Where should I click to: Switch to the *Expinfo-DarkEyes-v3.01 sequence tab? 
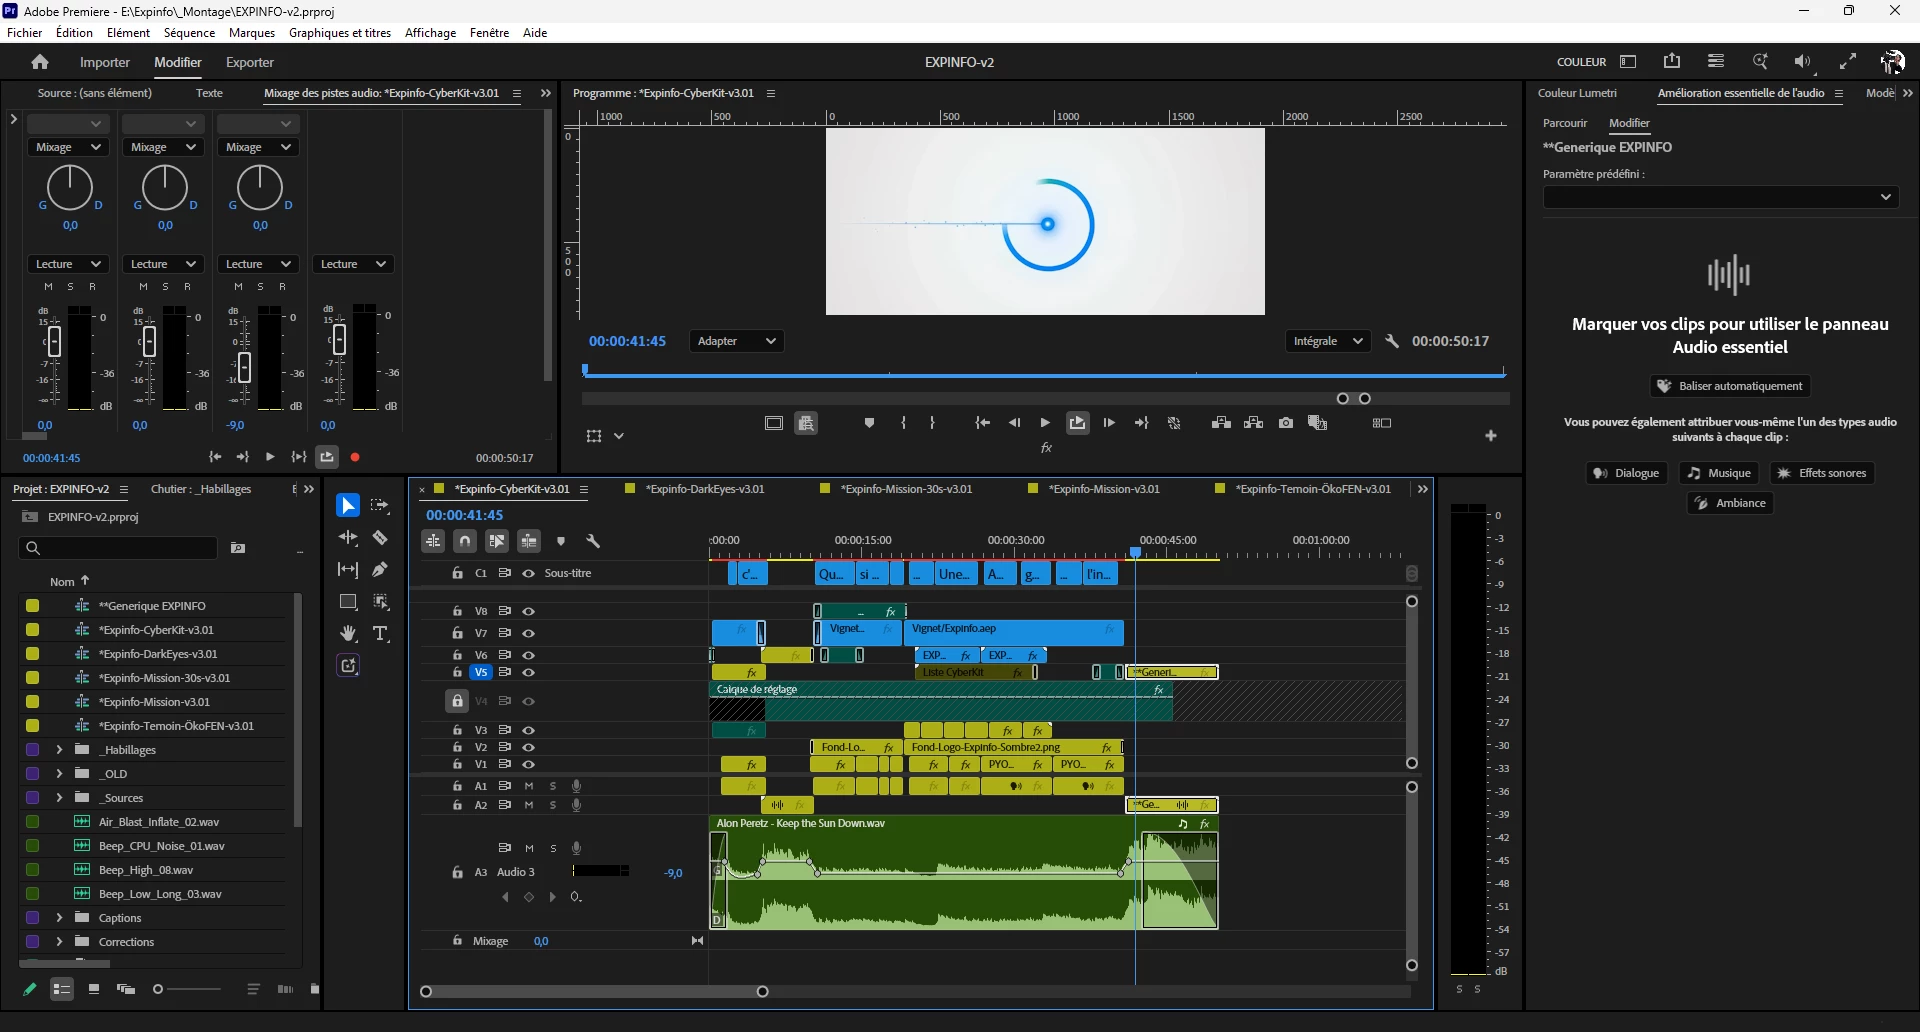pos(704,489)
